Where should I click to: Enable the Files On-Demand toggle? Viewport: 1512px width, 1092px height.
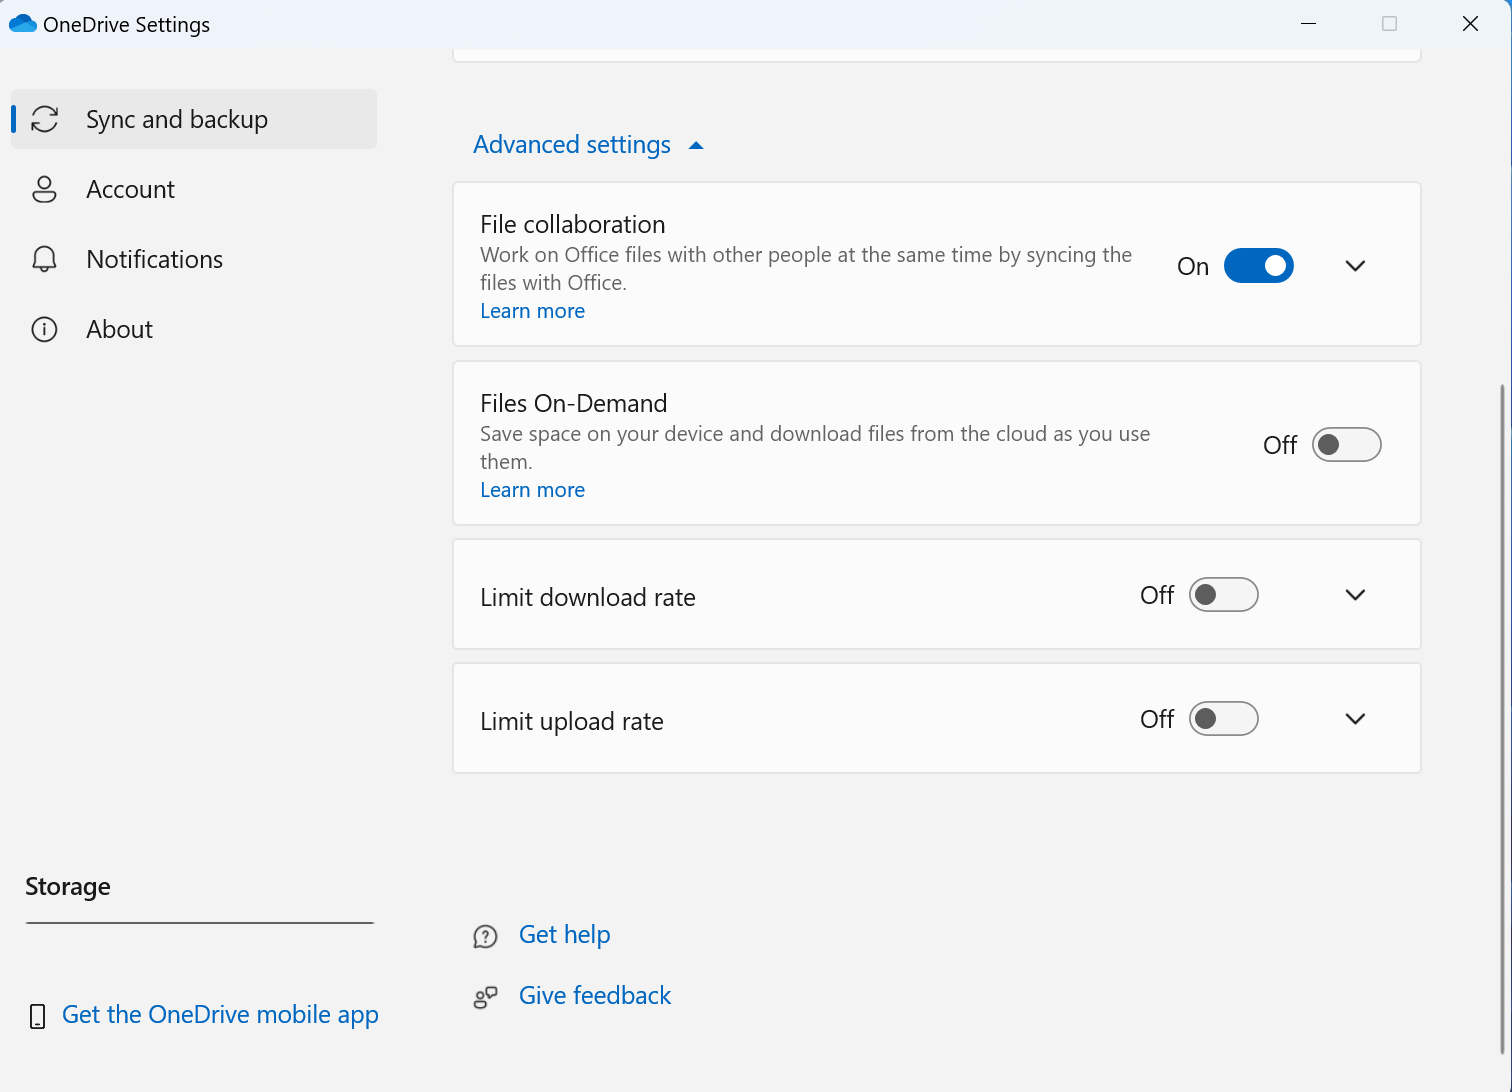pos(1346,445)
